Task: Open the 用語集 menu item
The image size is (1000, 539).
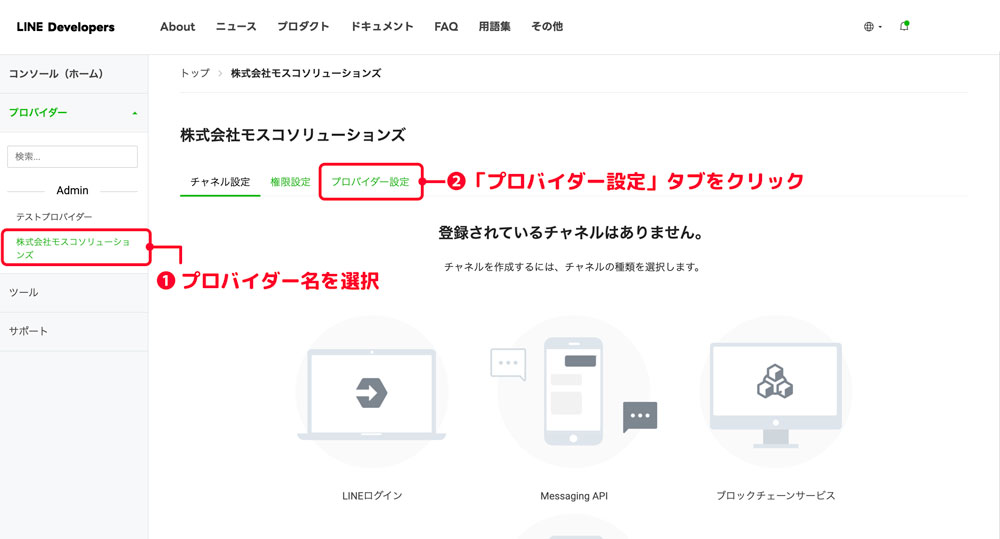Action: (x=494, y=27)
